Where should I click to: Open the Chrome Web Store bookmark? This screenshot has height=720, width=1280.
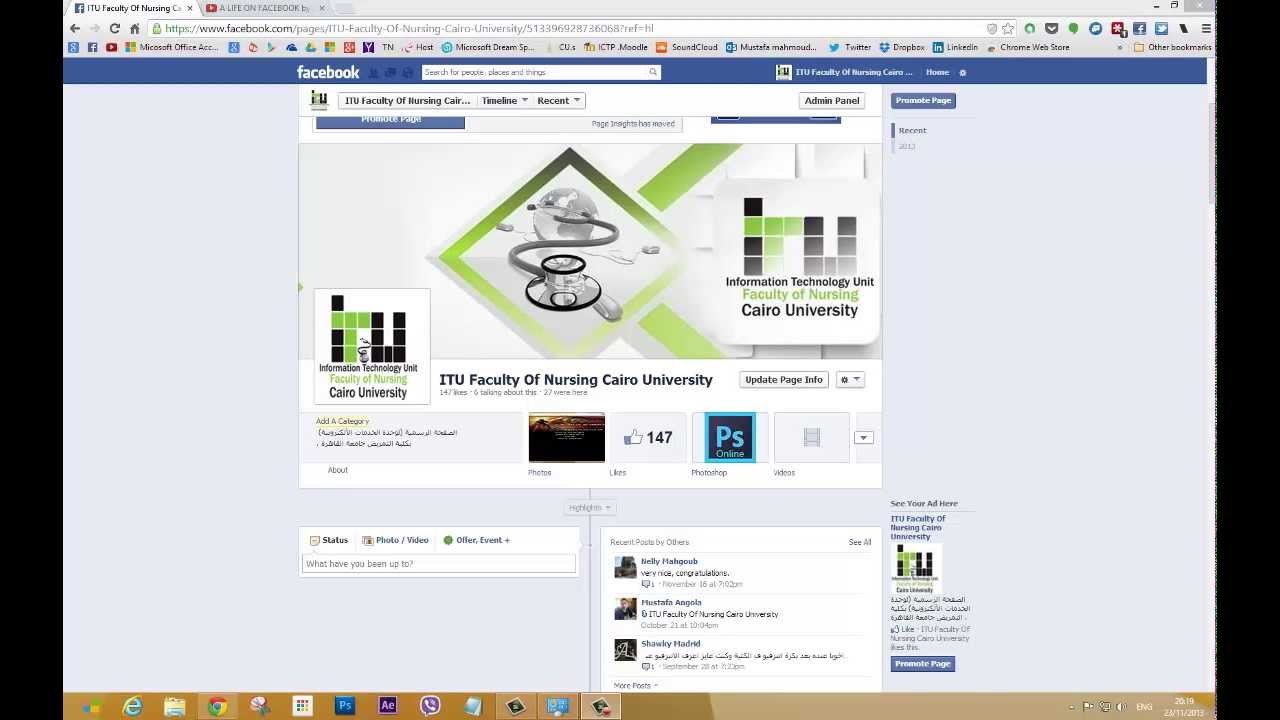click(x=1028, y=47)
